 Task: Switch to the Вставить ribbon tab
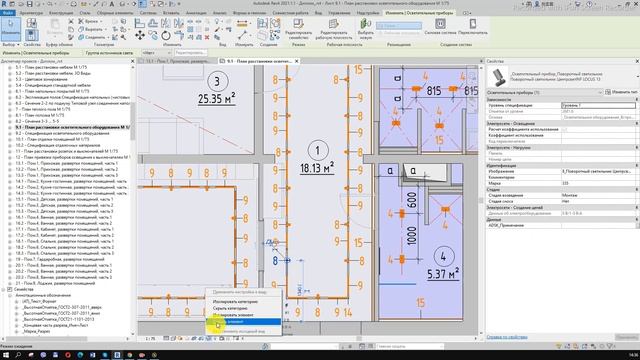(171, 13)
